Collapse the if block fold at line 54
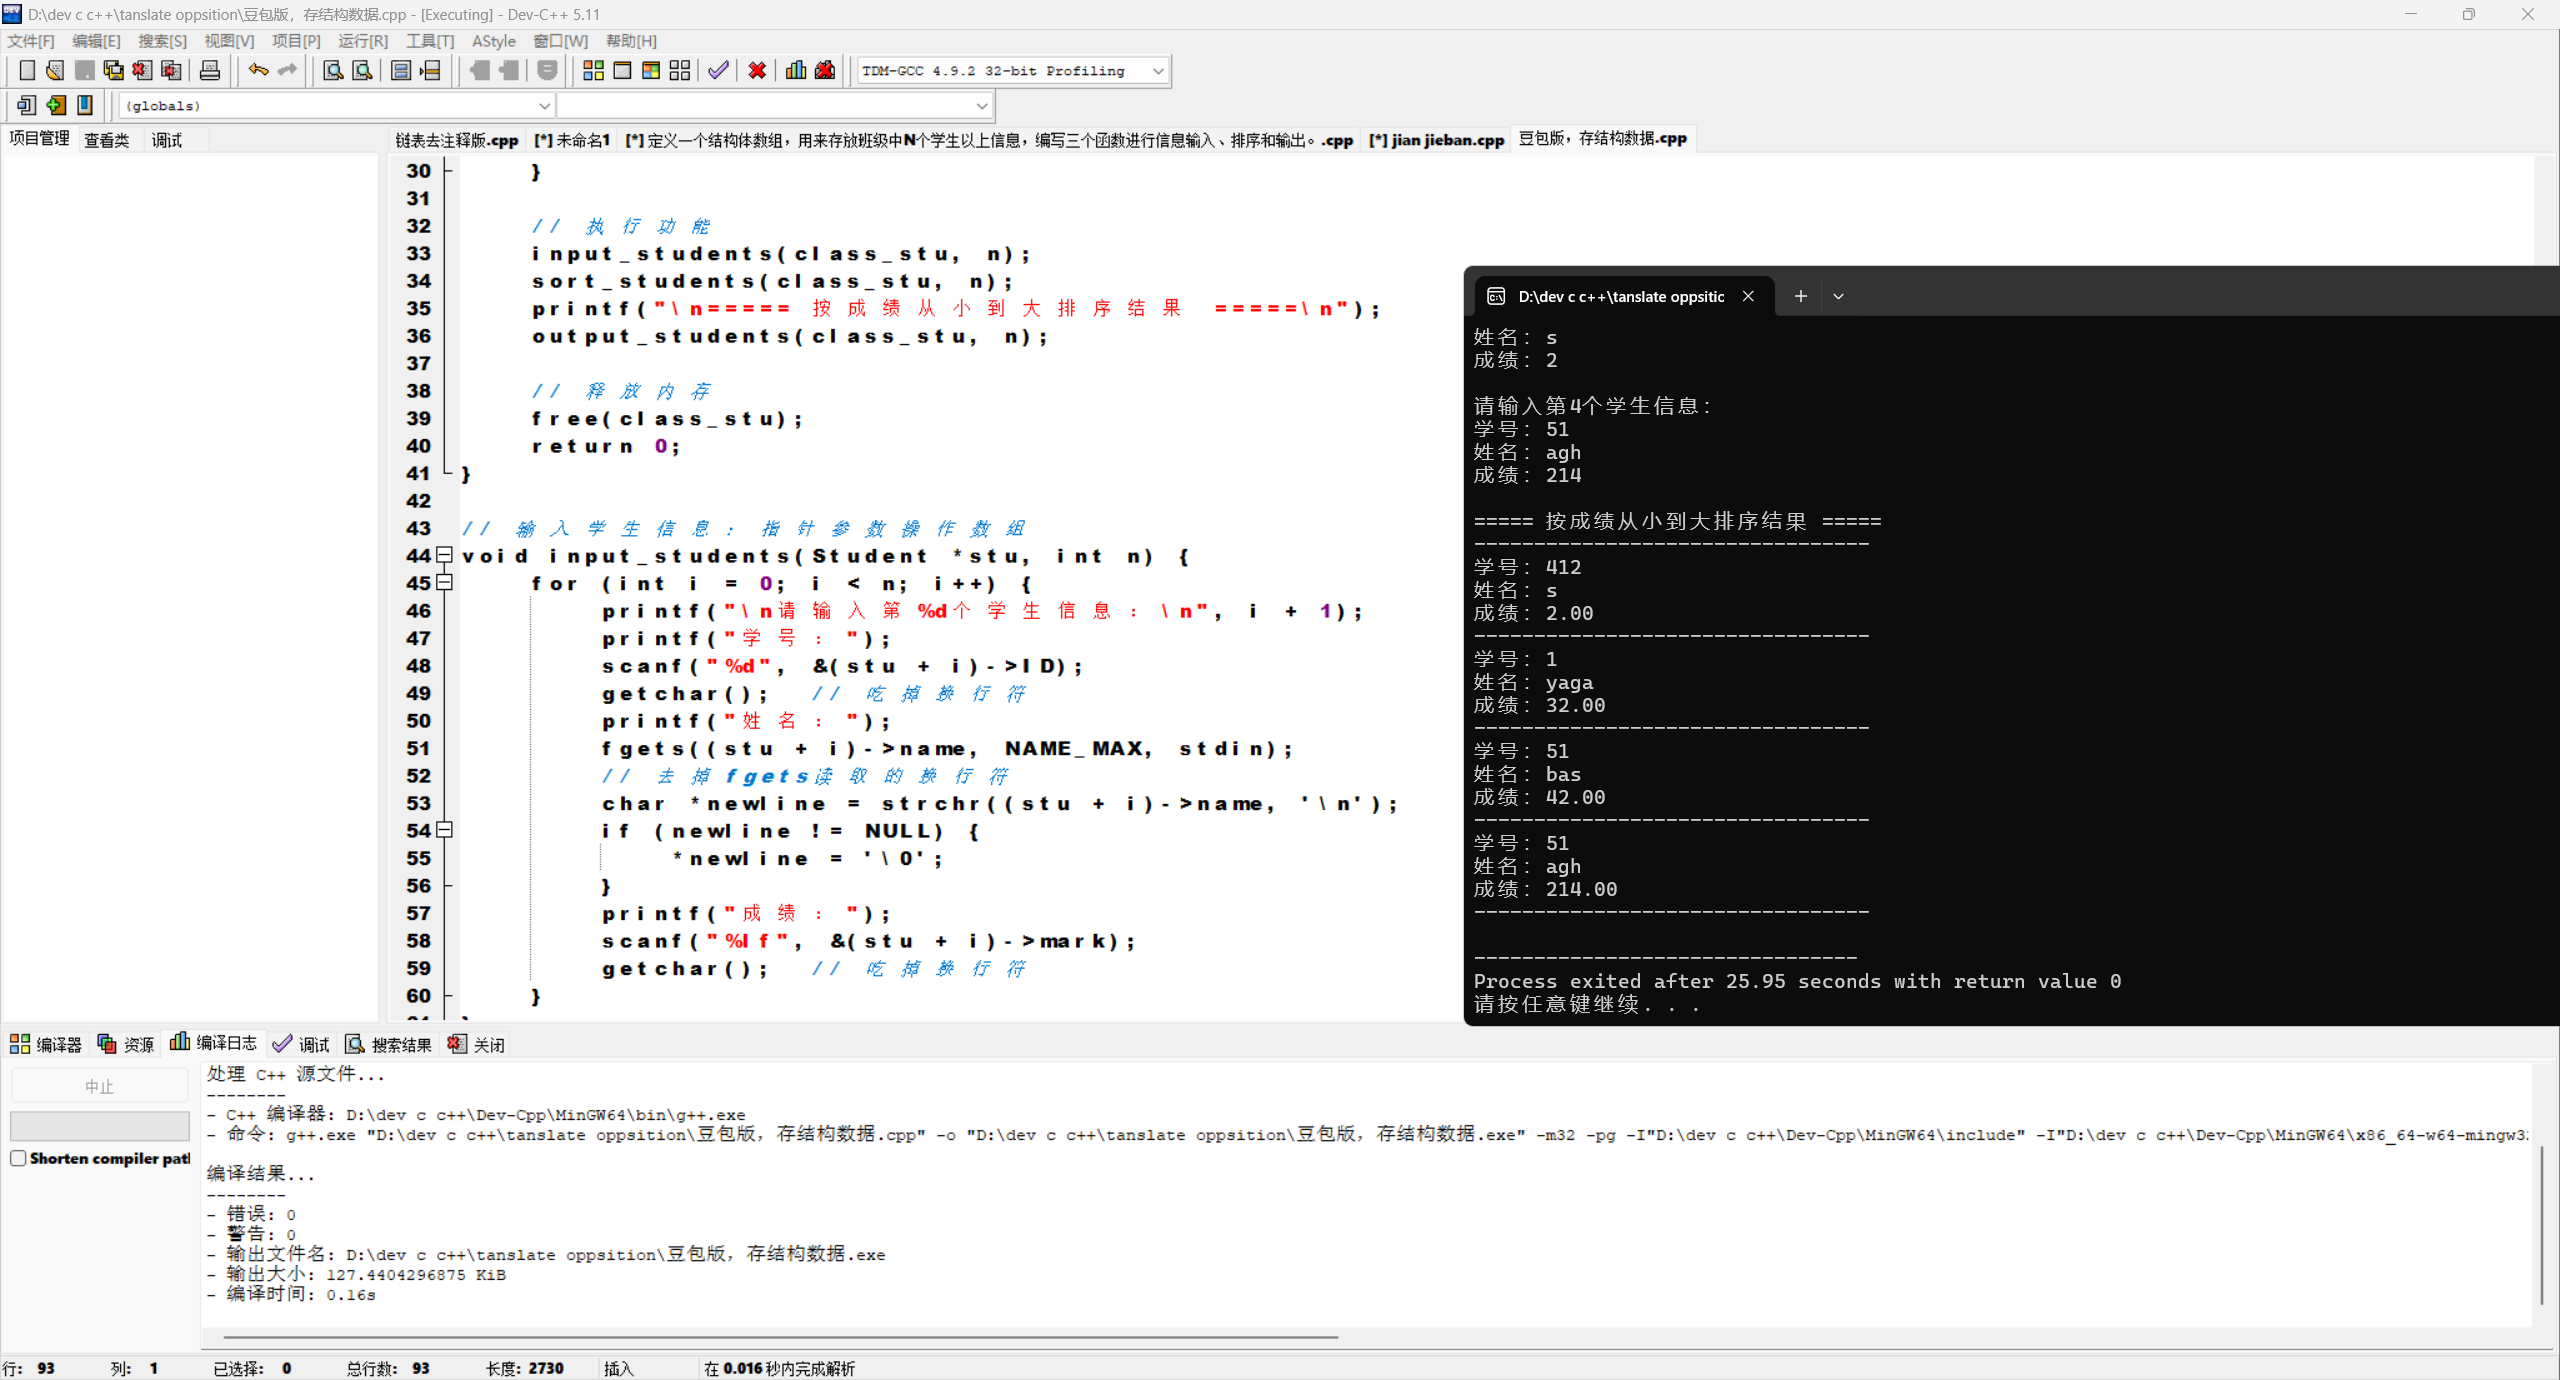Image resolution: width=2560 pixels, height=1380 pixels. point(445,830)
